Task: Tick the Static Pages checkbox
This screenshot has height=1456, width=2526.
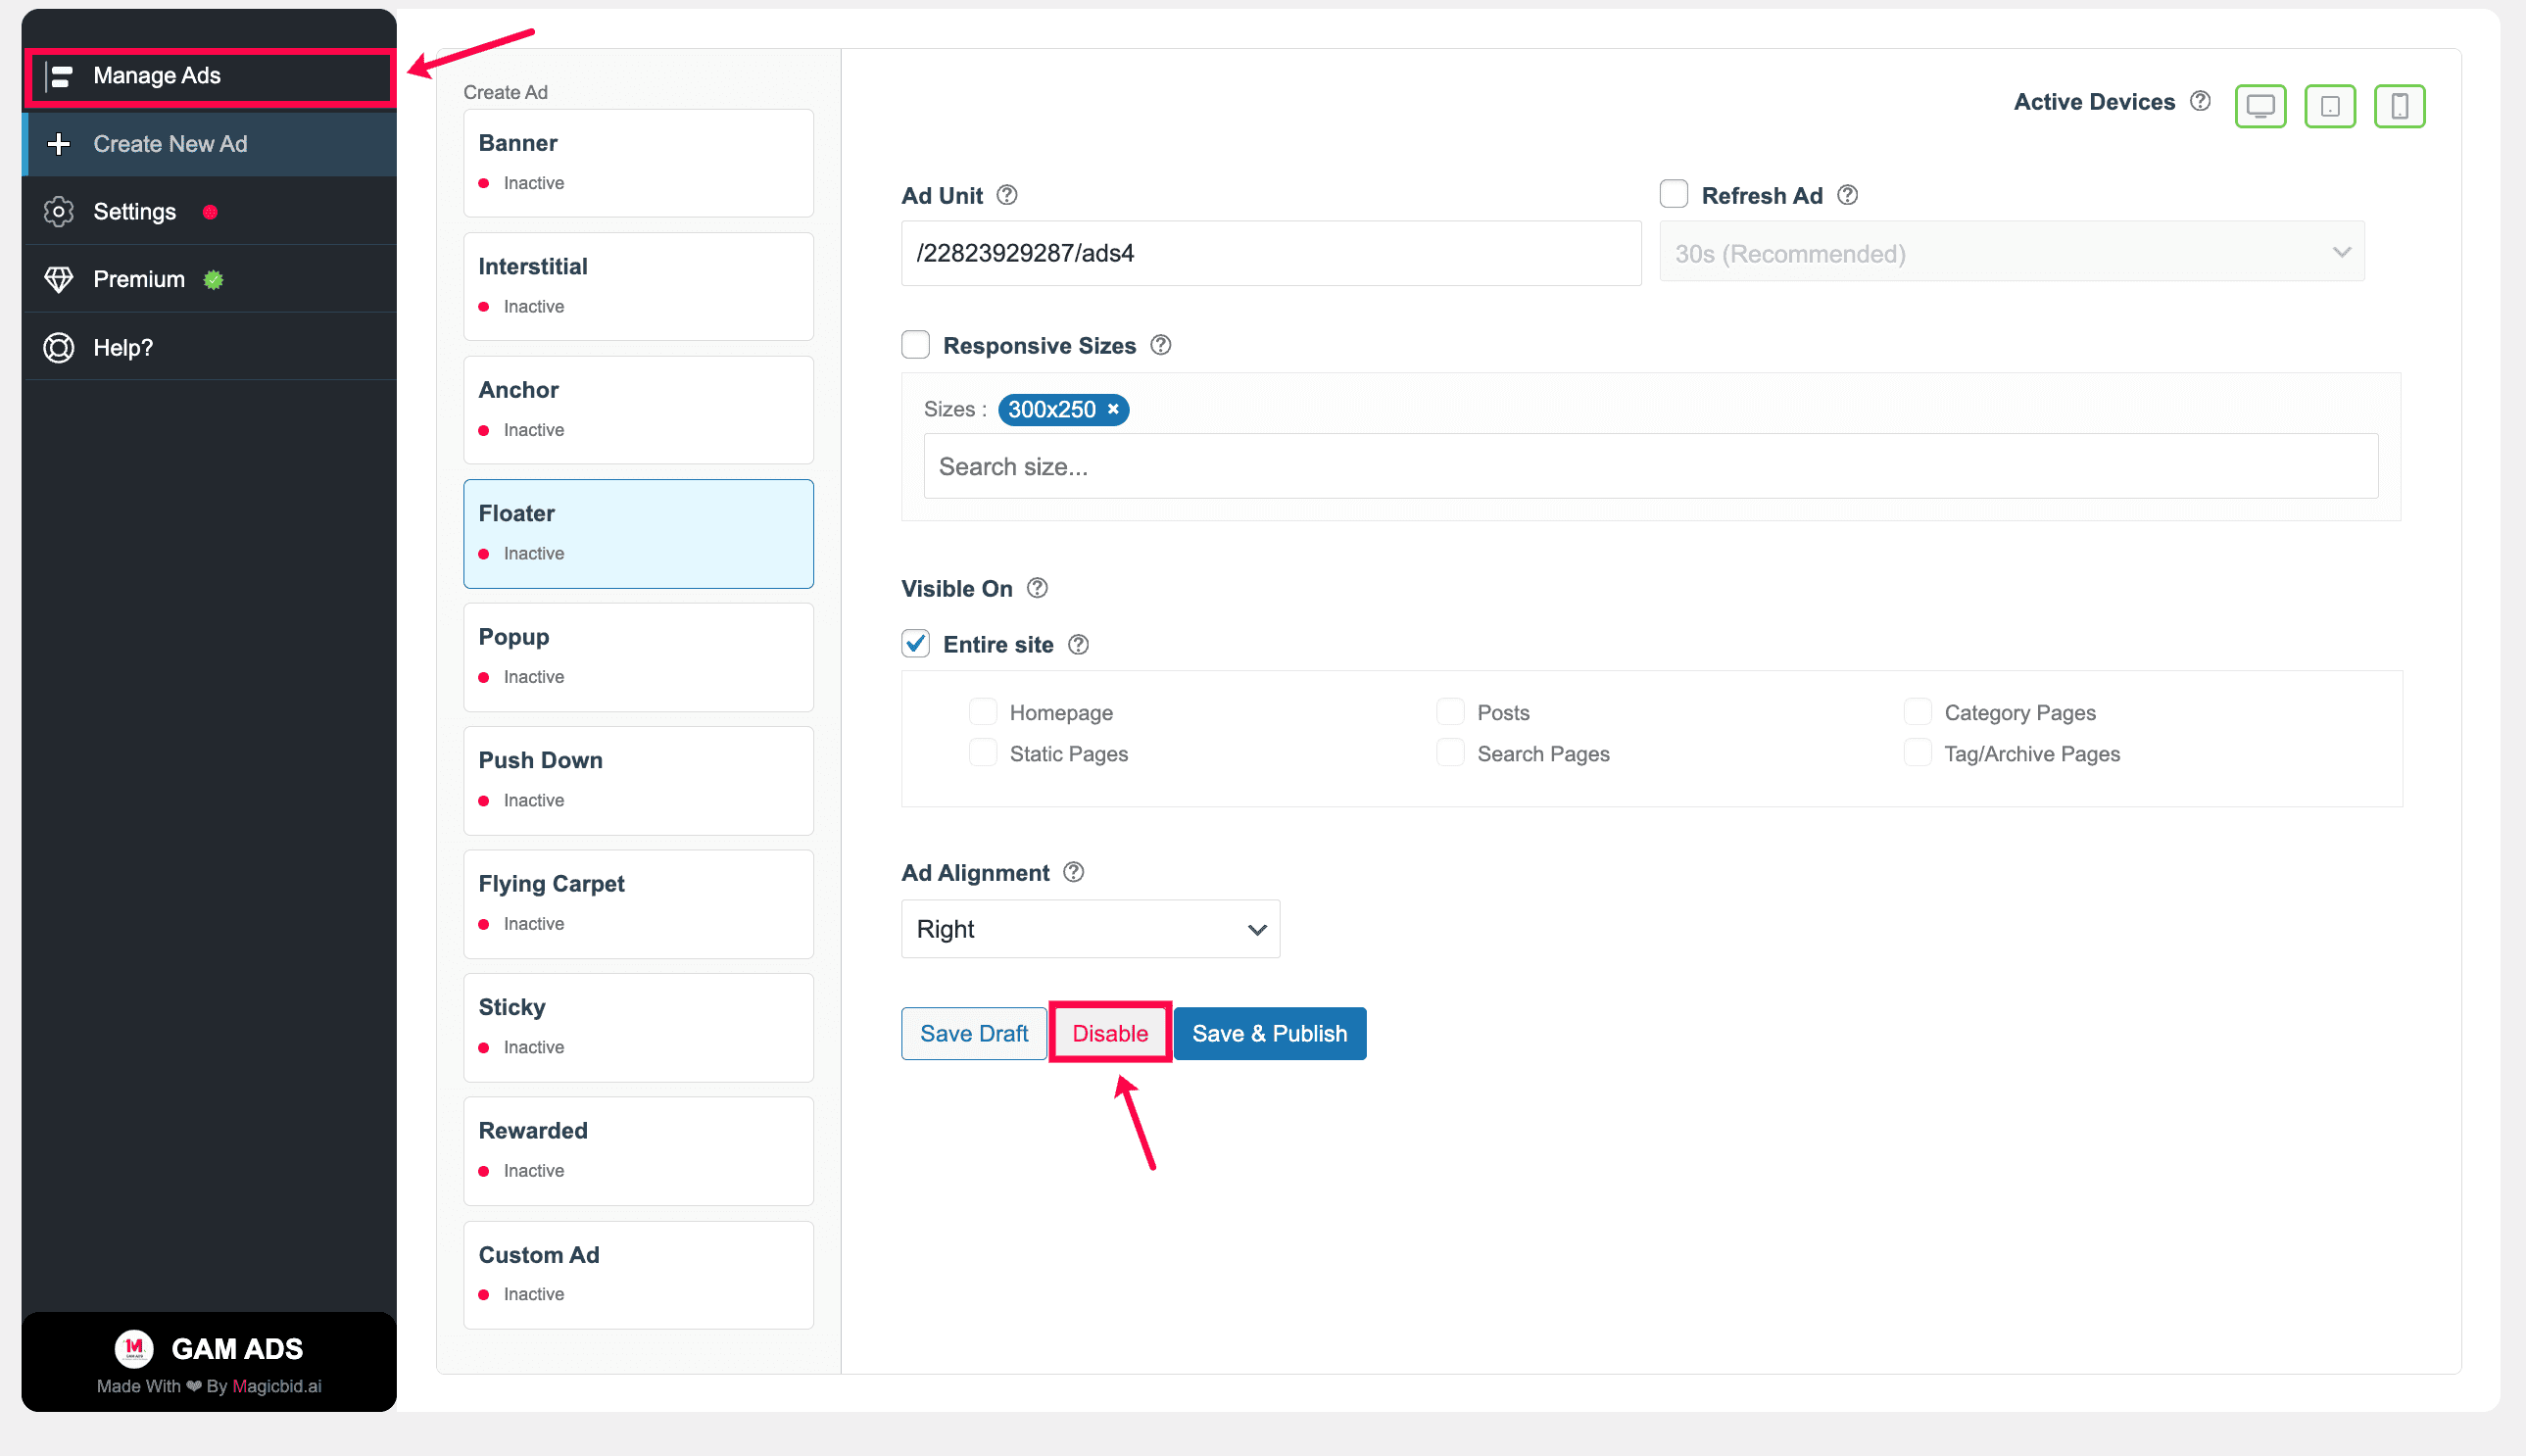Action: pyautogui.click(x=983, y=753)
